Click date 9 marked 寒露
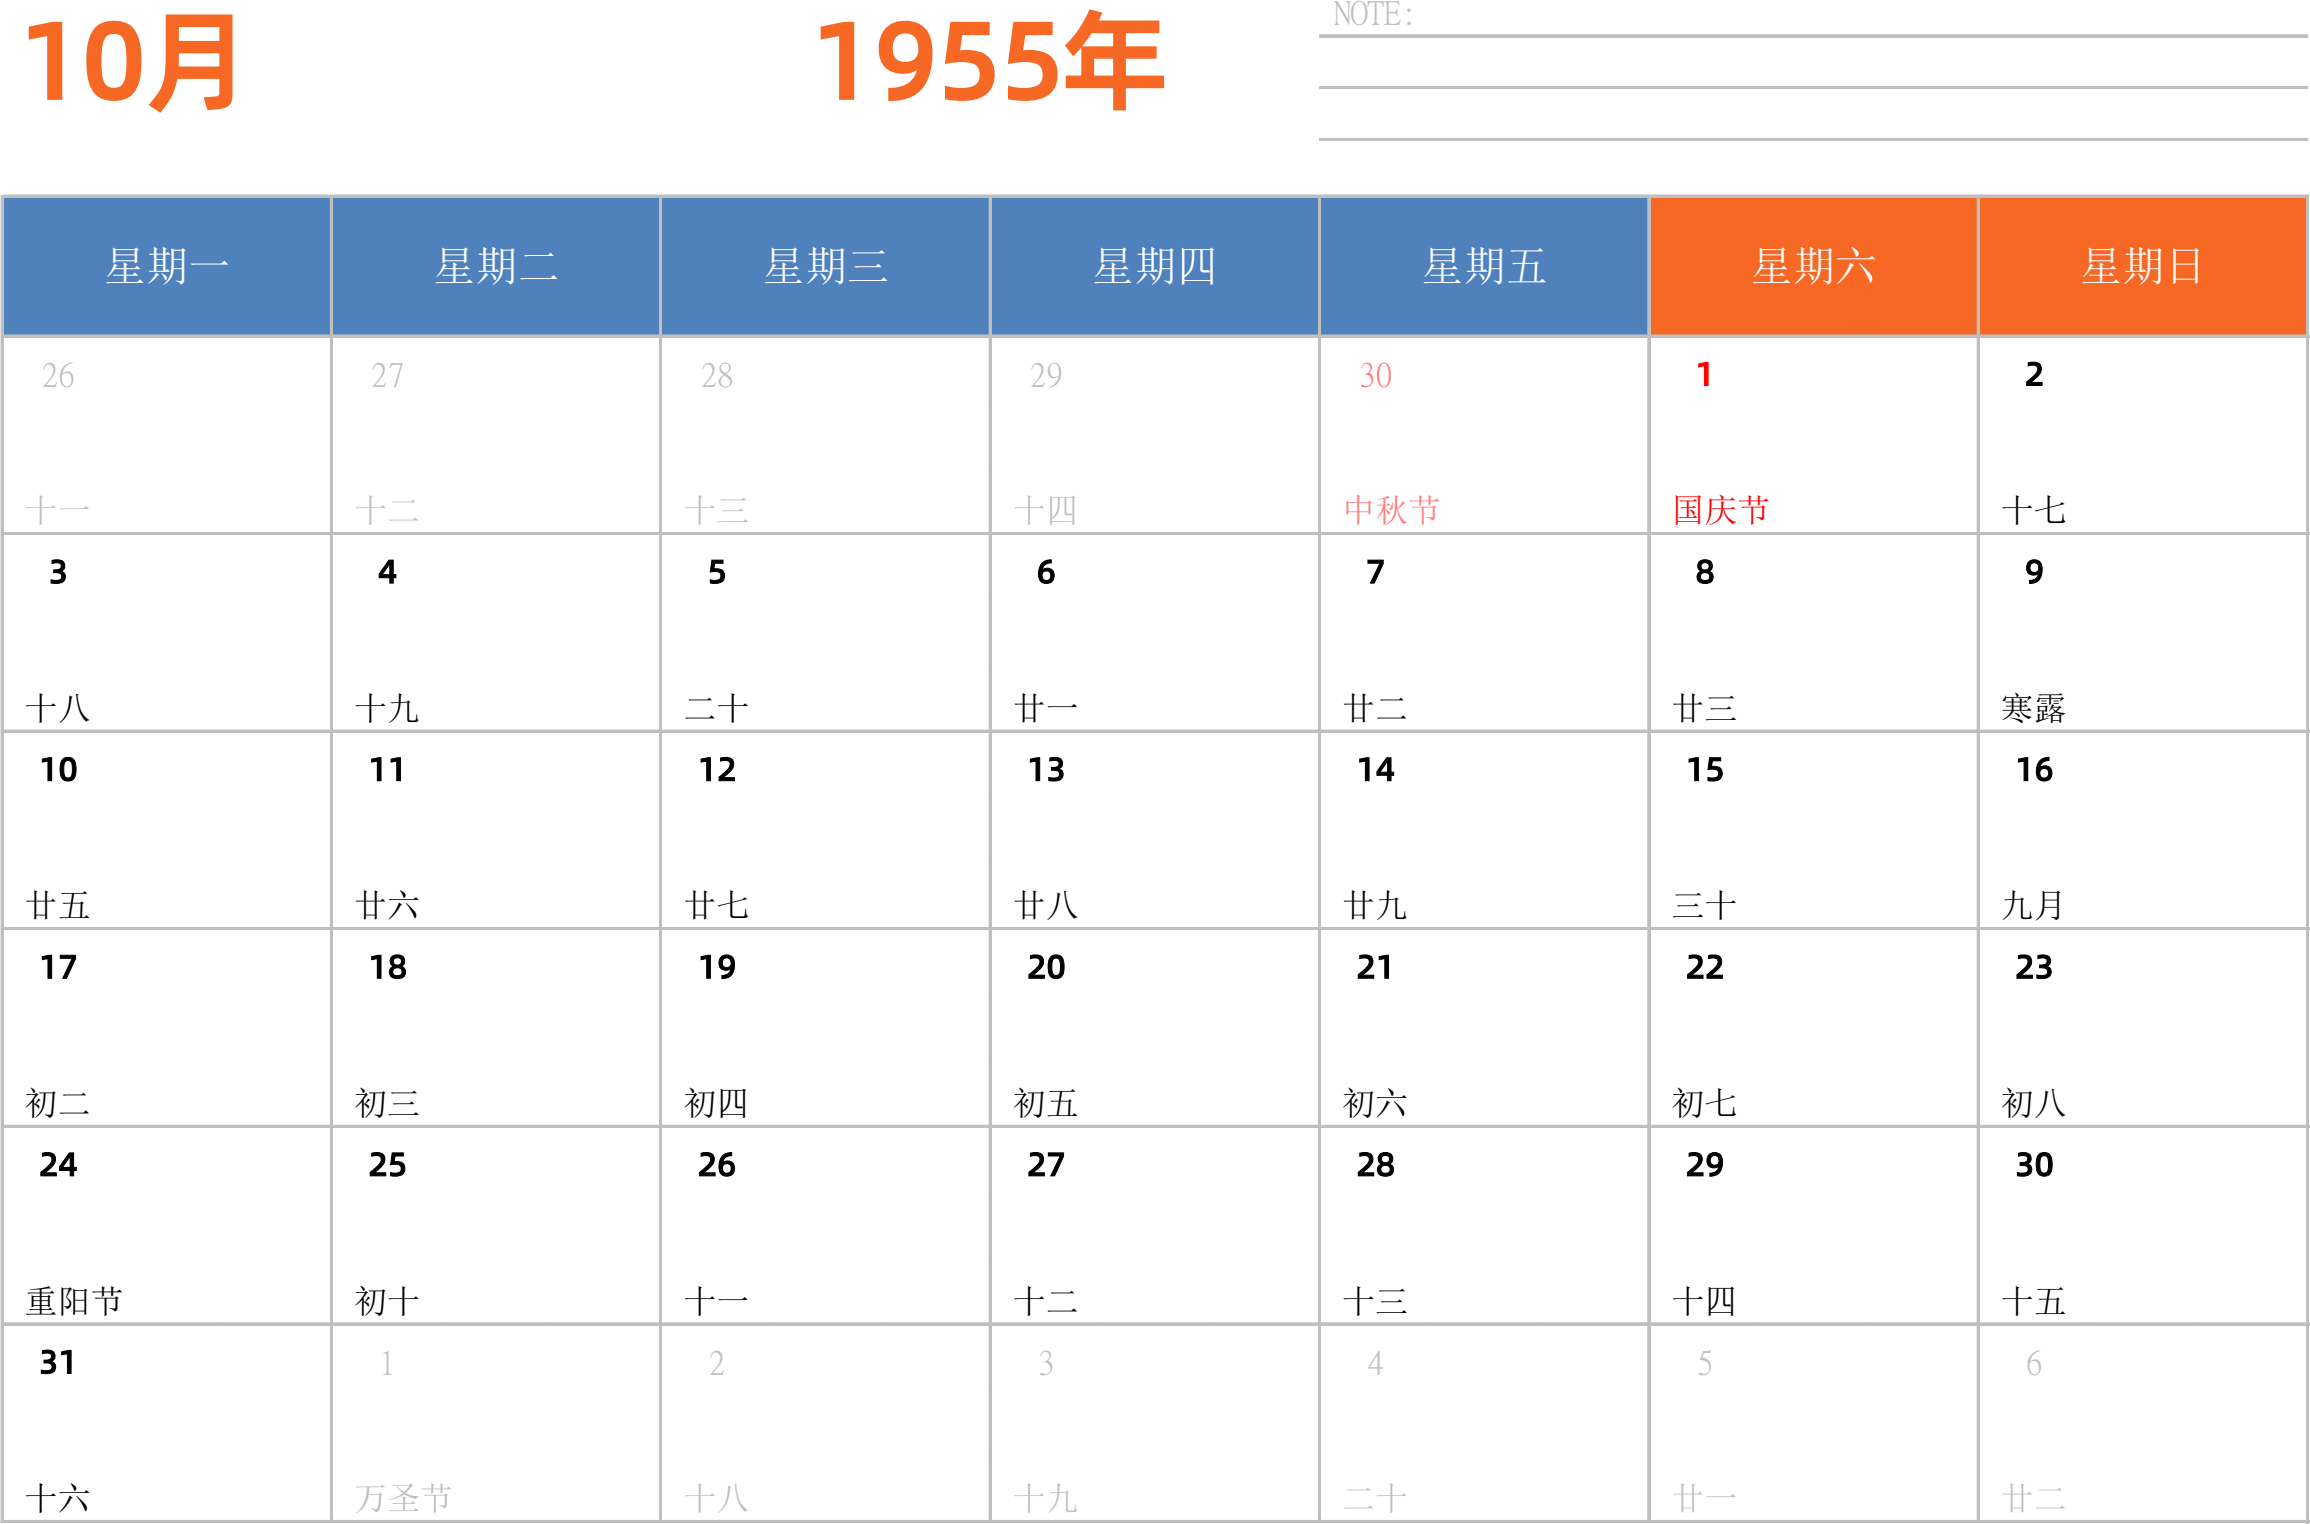Screen dimensions: 2310x1524 tap(2142, 632)
